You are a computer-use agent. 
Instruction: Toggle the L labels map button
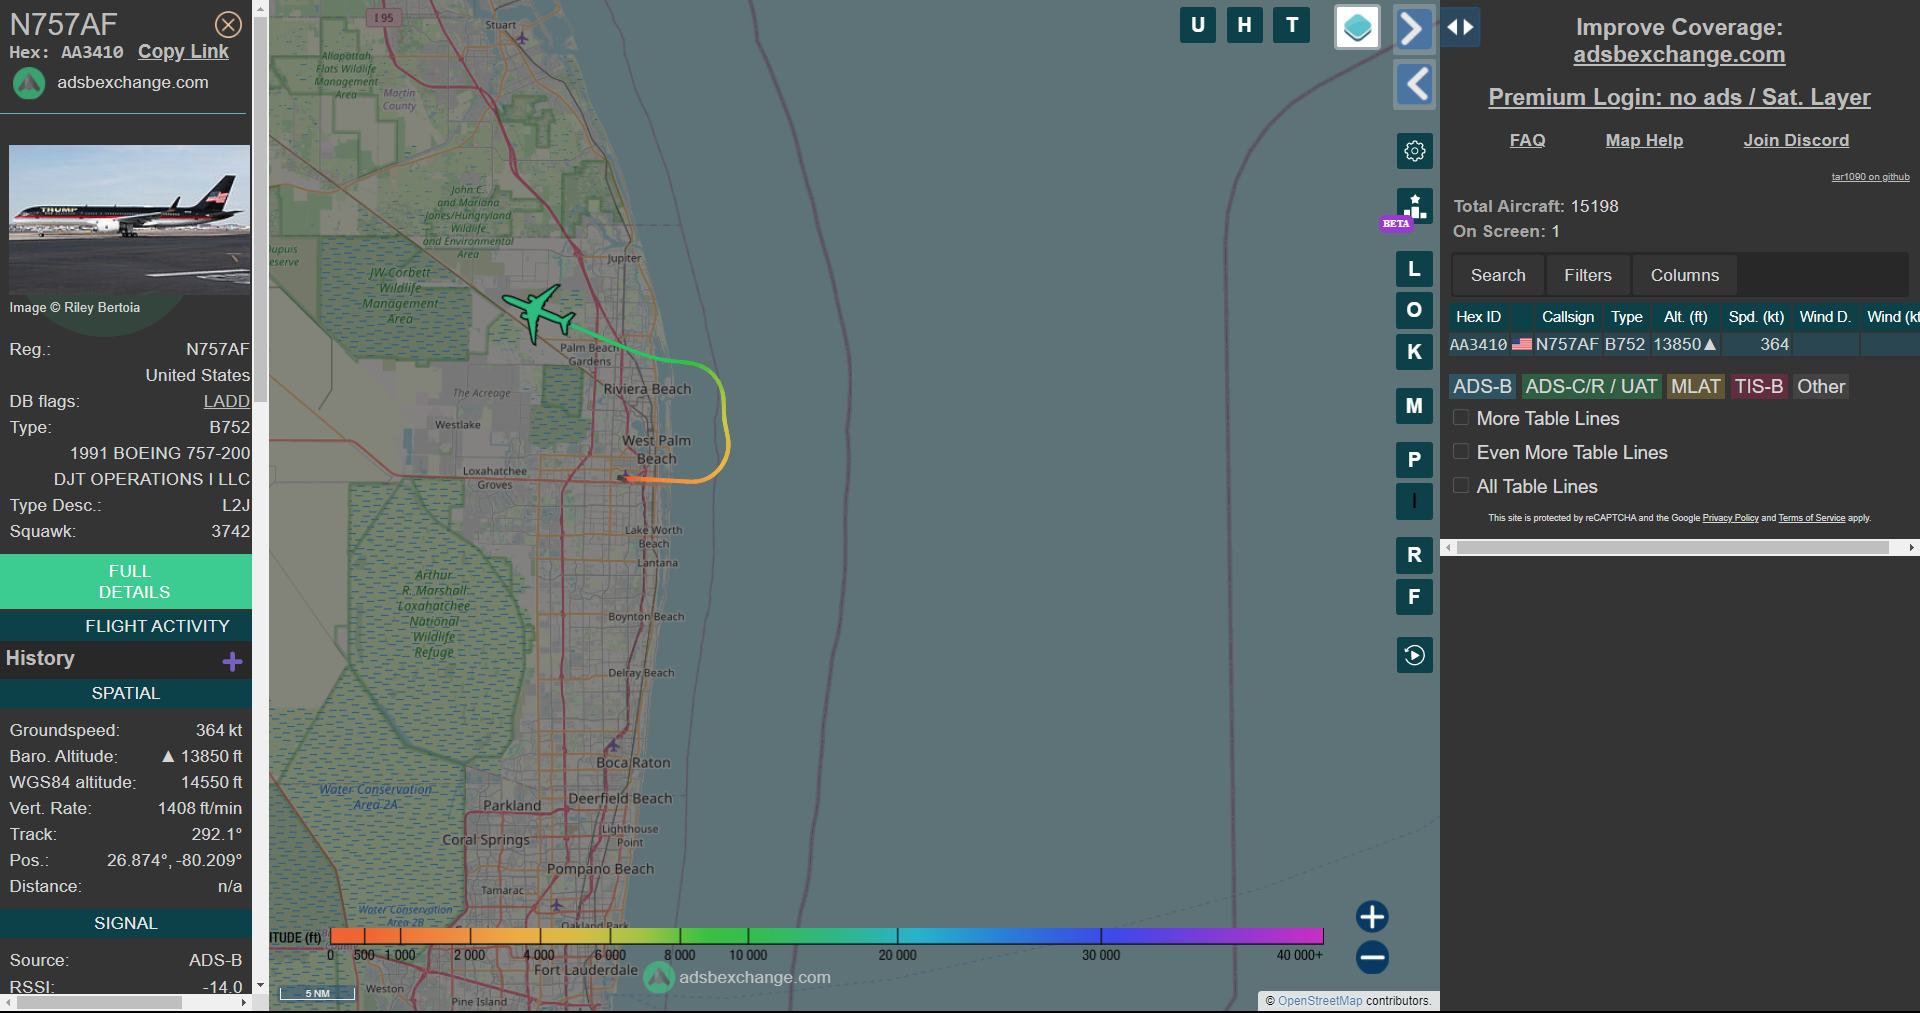coord(1414,269)
